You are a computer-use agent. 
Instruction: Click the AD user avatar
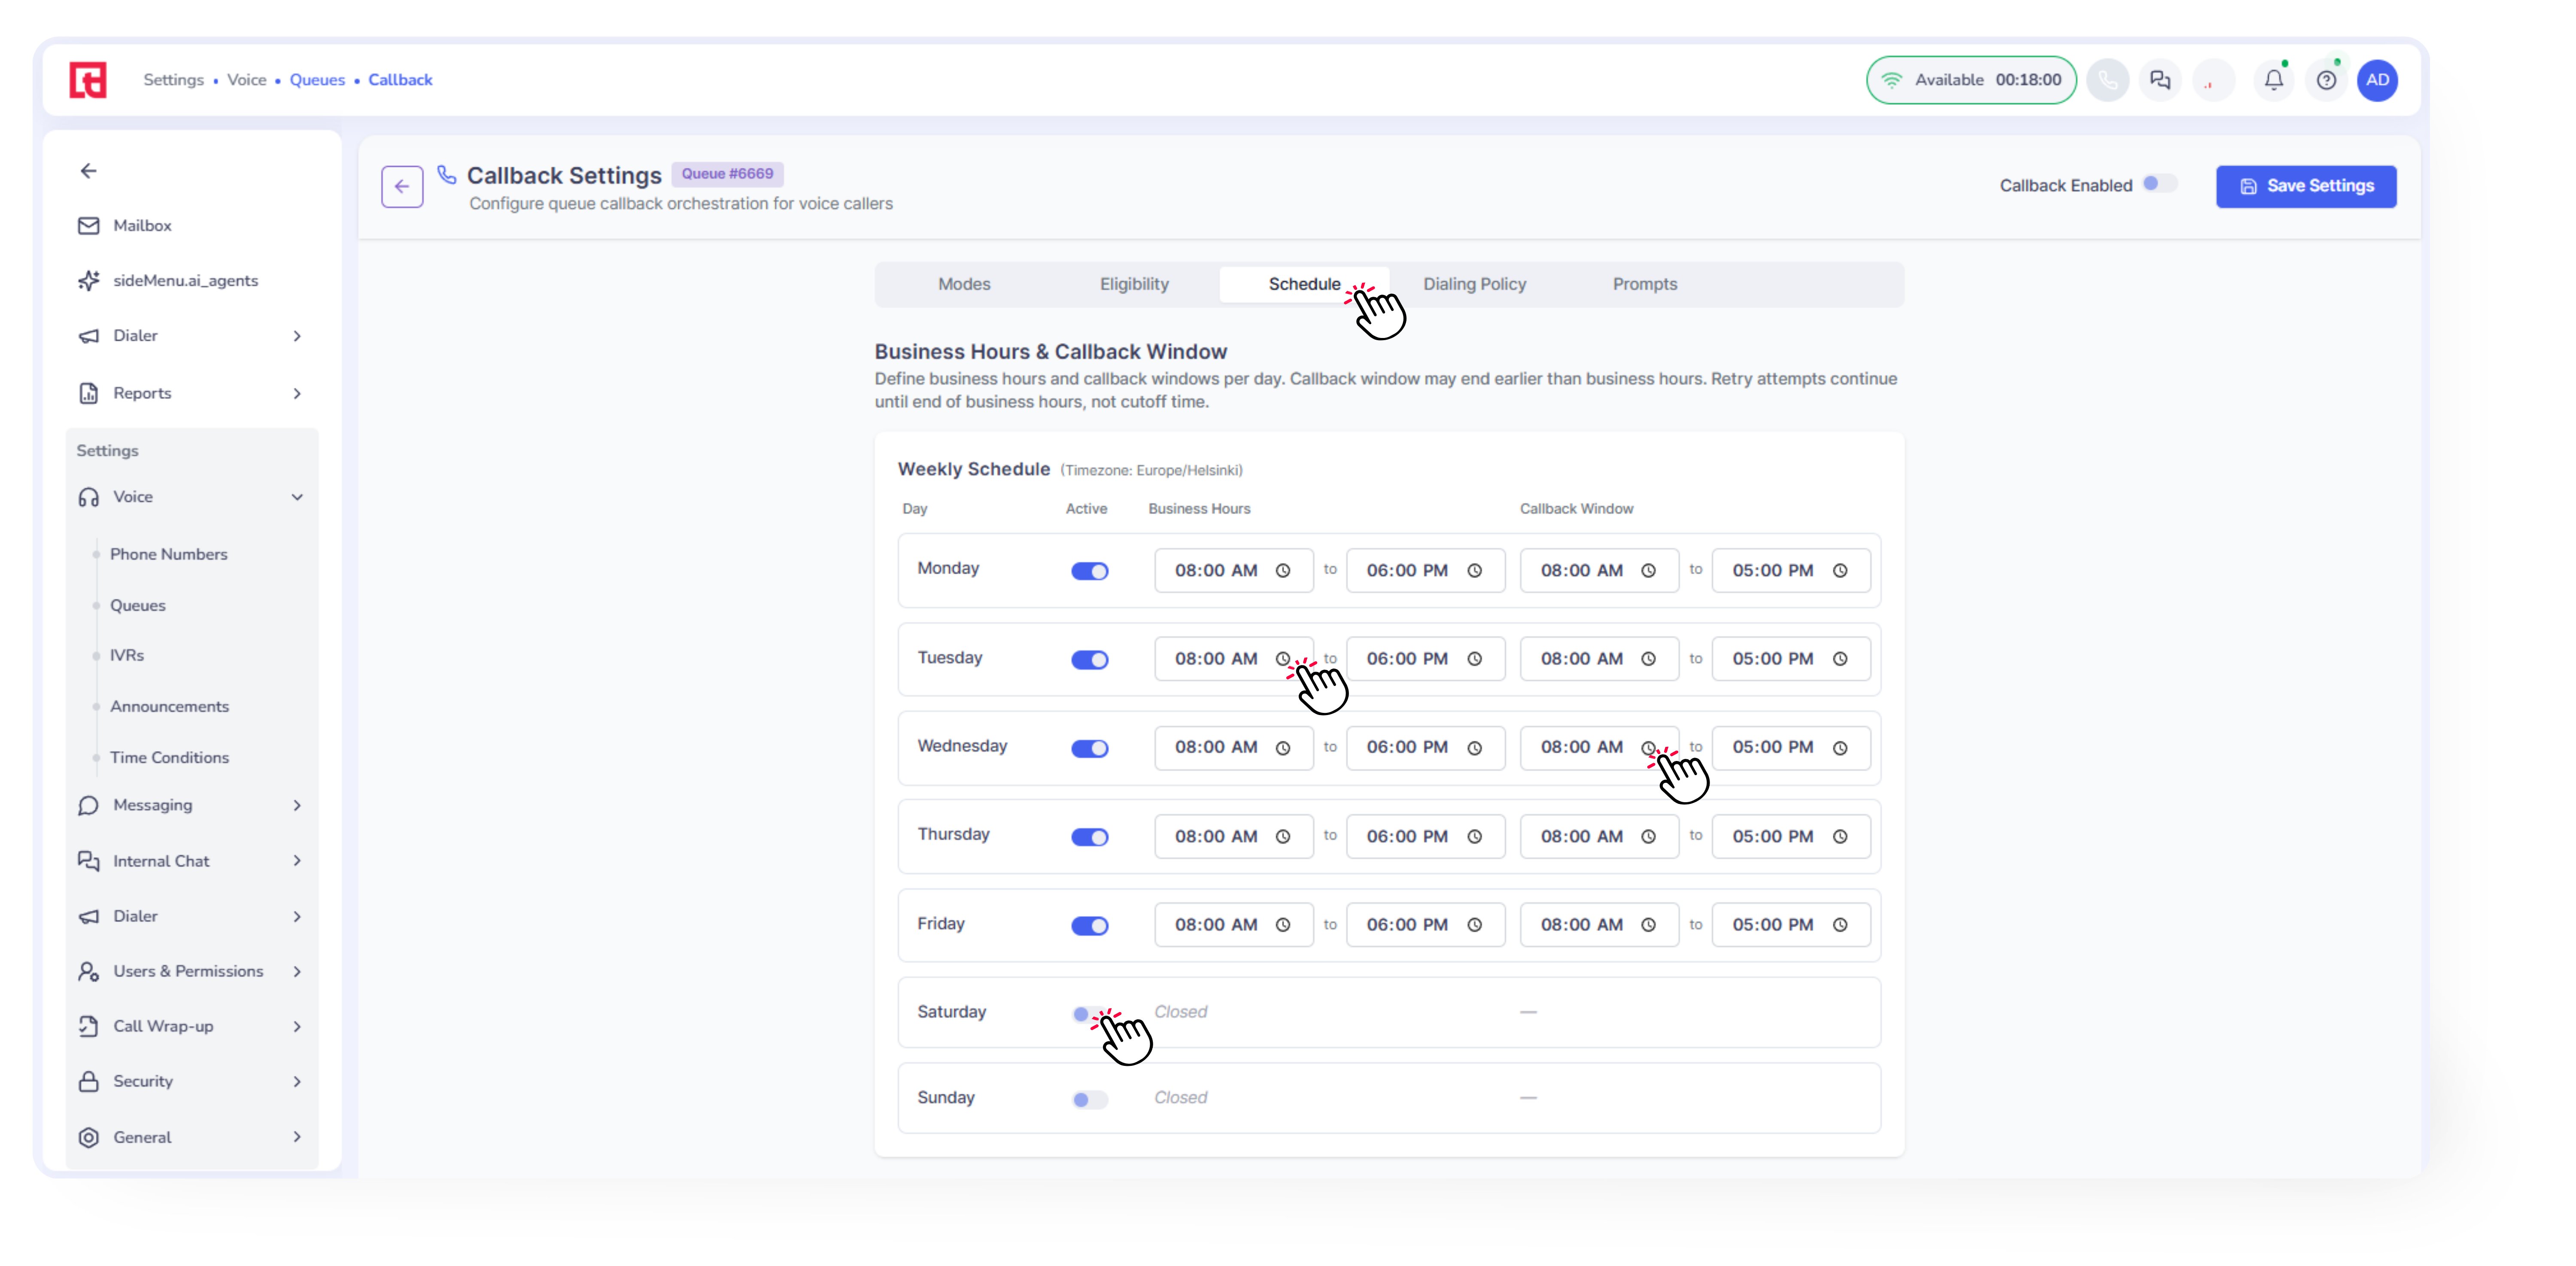(x=2377, y=80)
